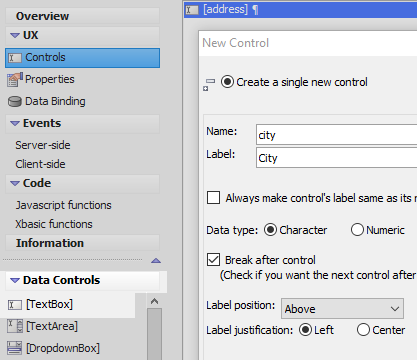Select the Character data type
This screenshot has width=417, height=360.
click(270, 230)
